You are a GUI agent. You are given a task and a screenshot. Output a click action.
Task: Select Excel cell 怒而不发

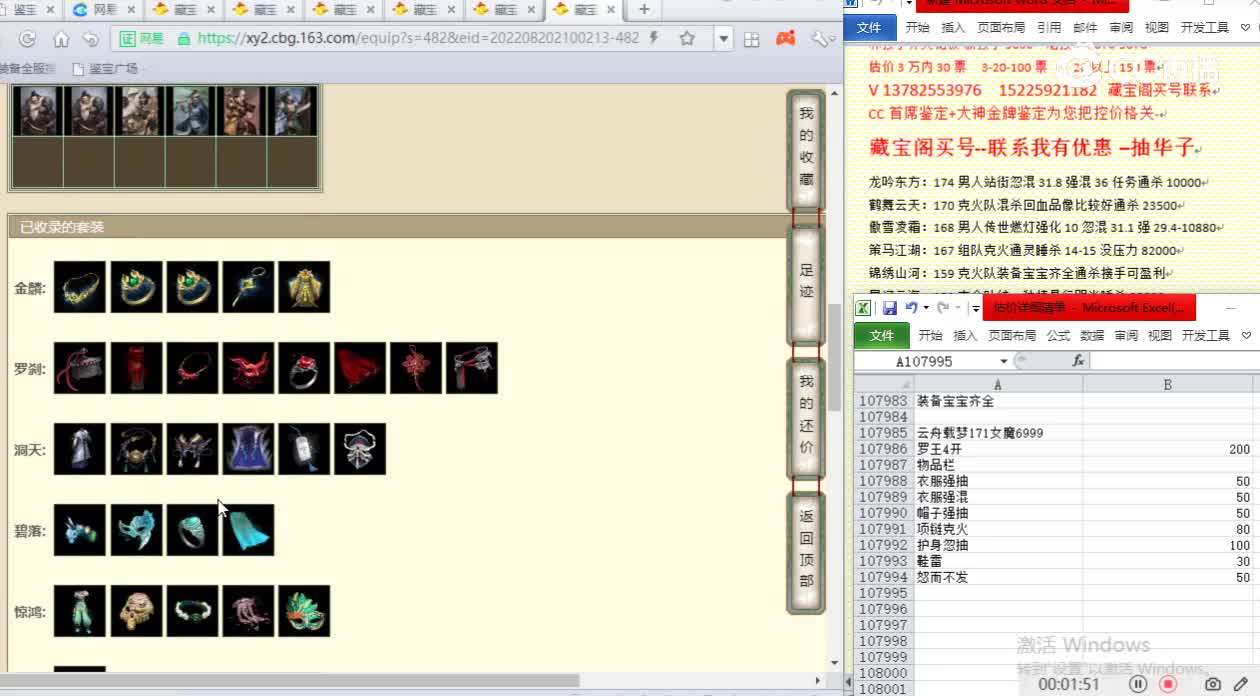click(x=998, y=577)
